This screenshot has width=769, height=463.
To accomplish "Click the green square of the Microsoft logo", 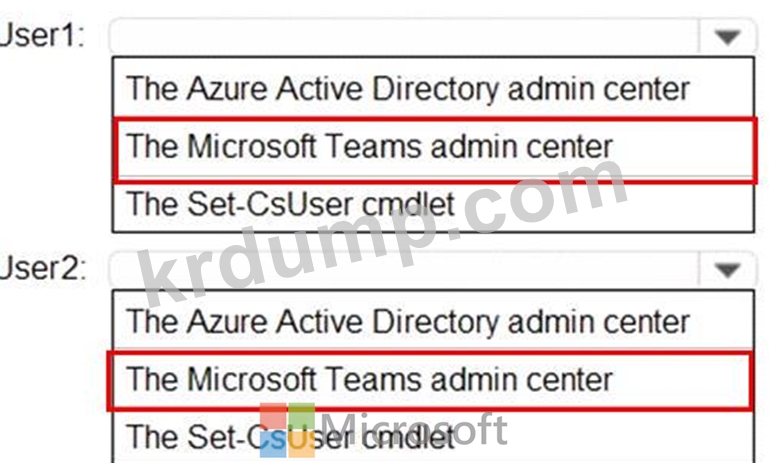I will (x=301, y=417).
